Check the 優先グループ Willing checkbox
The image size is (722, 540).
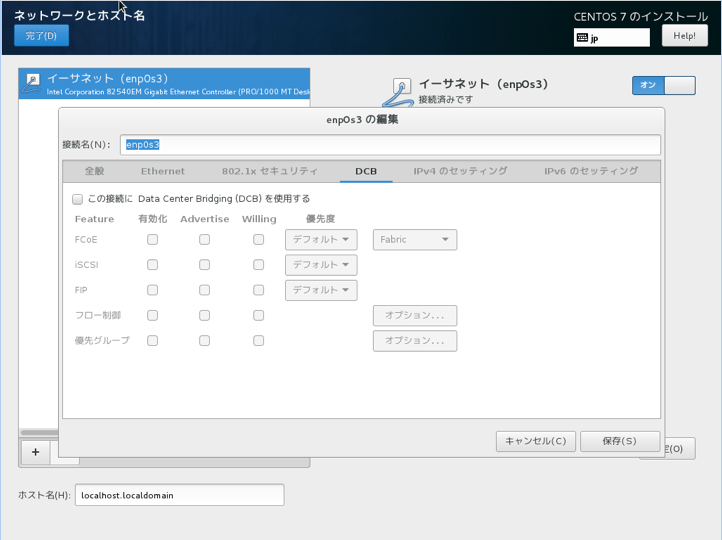(x=259, y=341)
